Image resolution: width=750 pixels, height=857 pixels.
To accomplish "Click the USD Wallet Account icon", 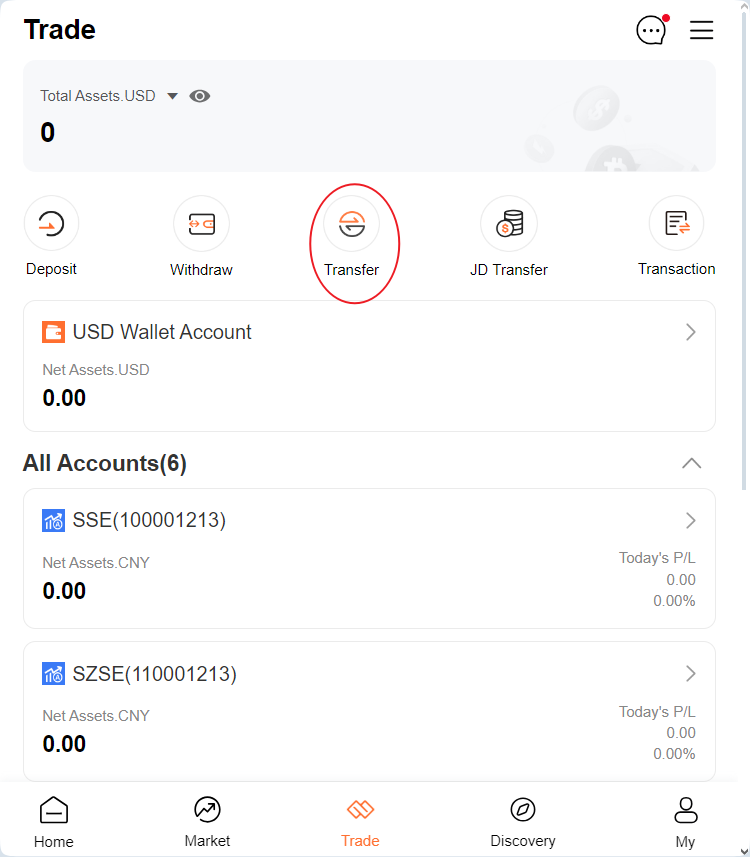I will click(53, 332).
